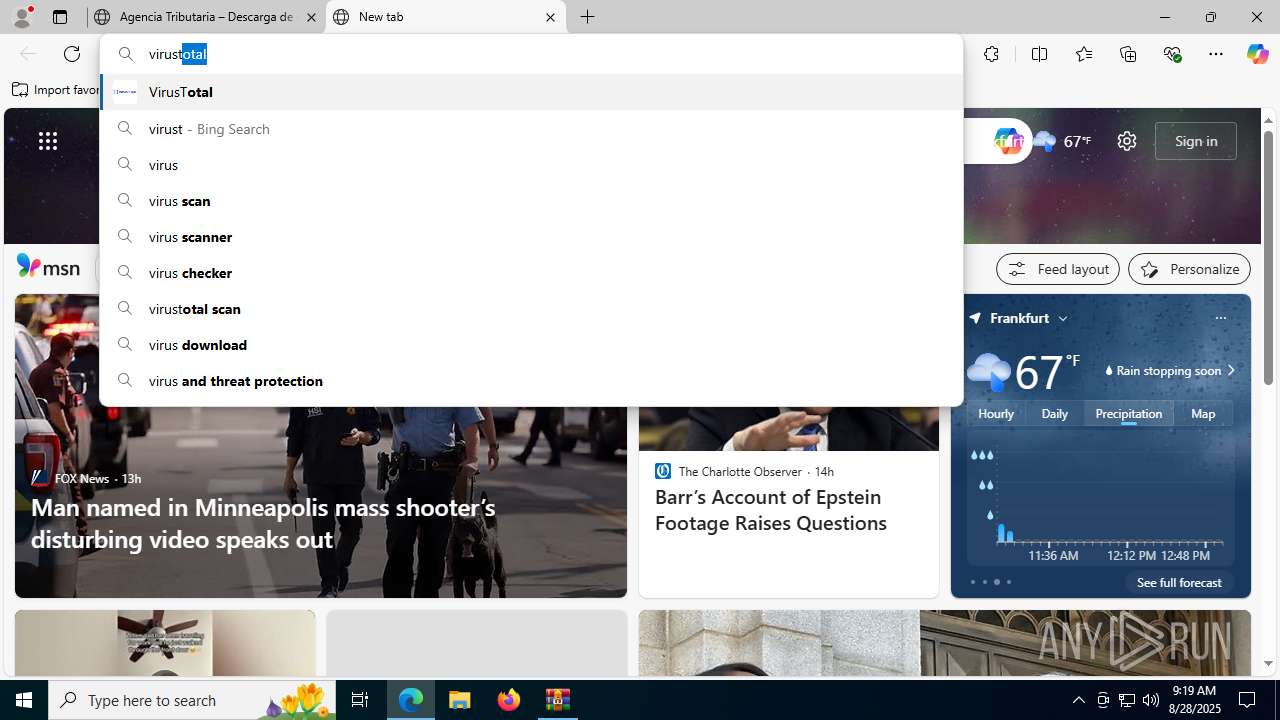Open Split screen view

click(1039, 54)
